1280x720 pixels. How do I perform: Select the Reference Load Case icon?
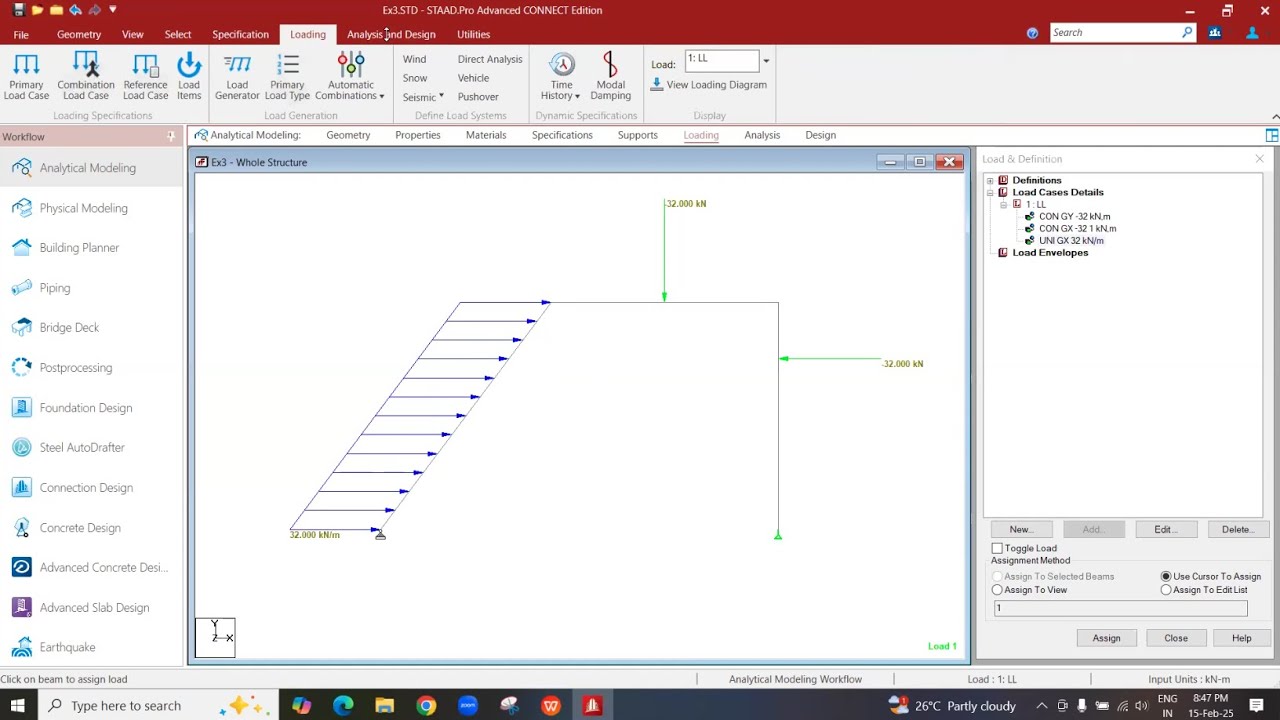click(x=146, y=76)
